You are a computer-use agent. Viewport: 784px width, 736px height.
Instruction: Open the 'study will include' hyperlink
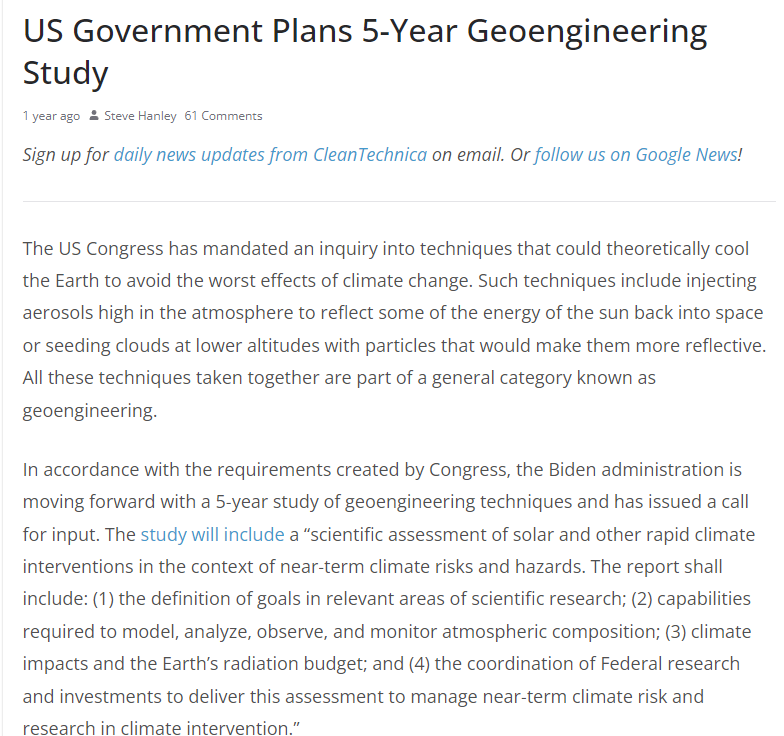point(212,534)
